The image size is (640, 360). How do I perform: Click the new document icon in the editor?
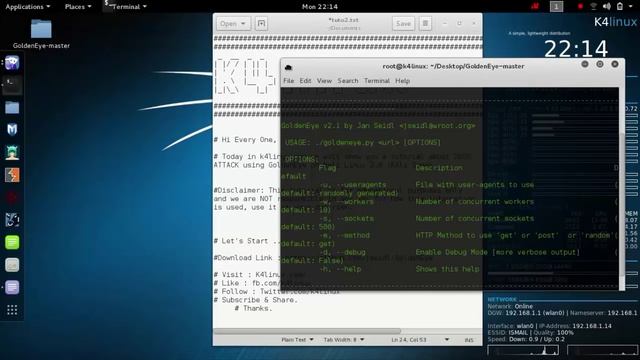coord(261,24)
